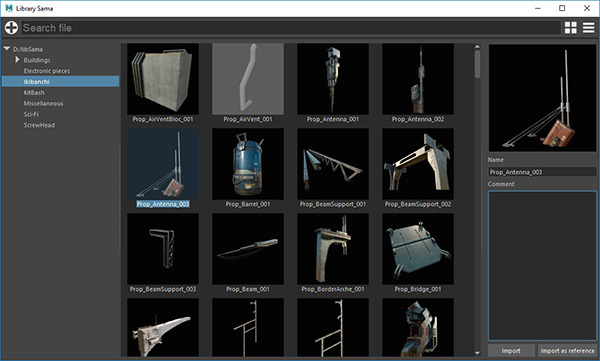This screenshot has width=600, height=361.
Task: Edit the Name field Prop_Antenna_003
Action: (x=542, y=172)
